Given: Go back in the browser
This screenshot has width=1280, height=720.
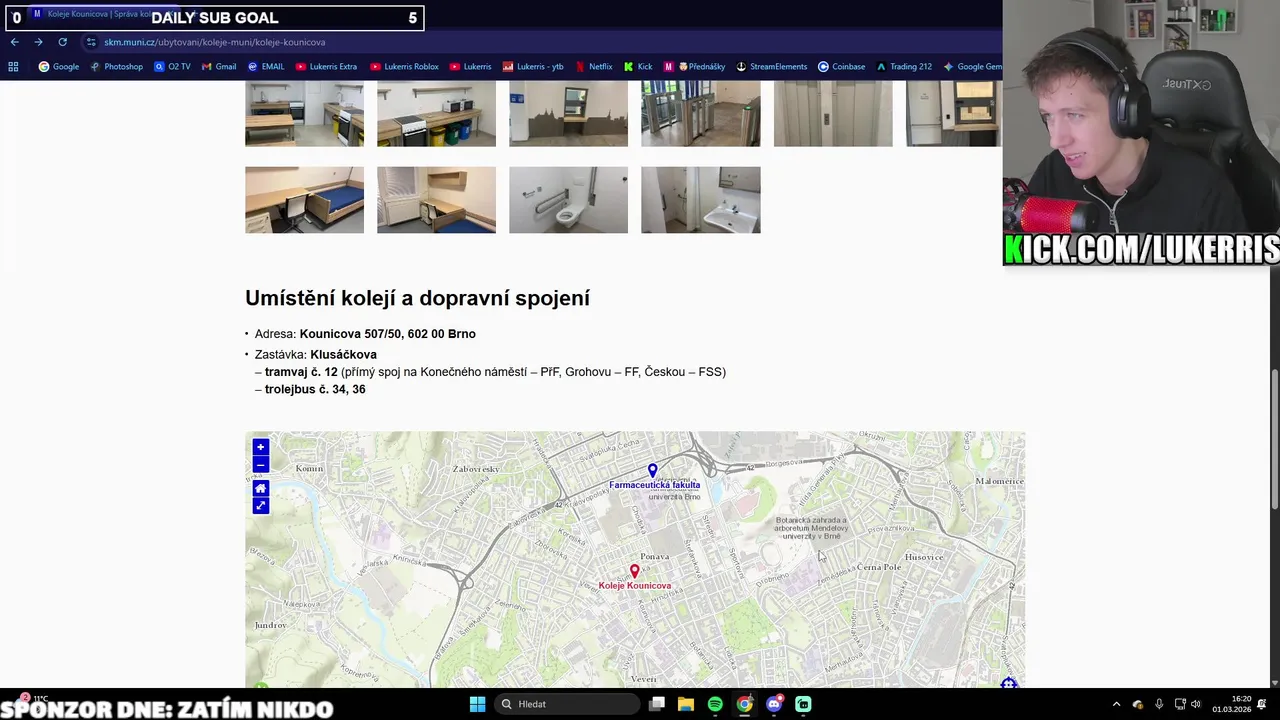Looking at the screenshot, I should click(14, 42).
